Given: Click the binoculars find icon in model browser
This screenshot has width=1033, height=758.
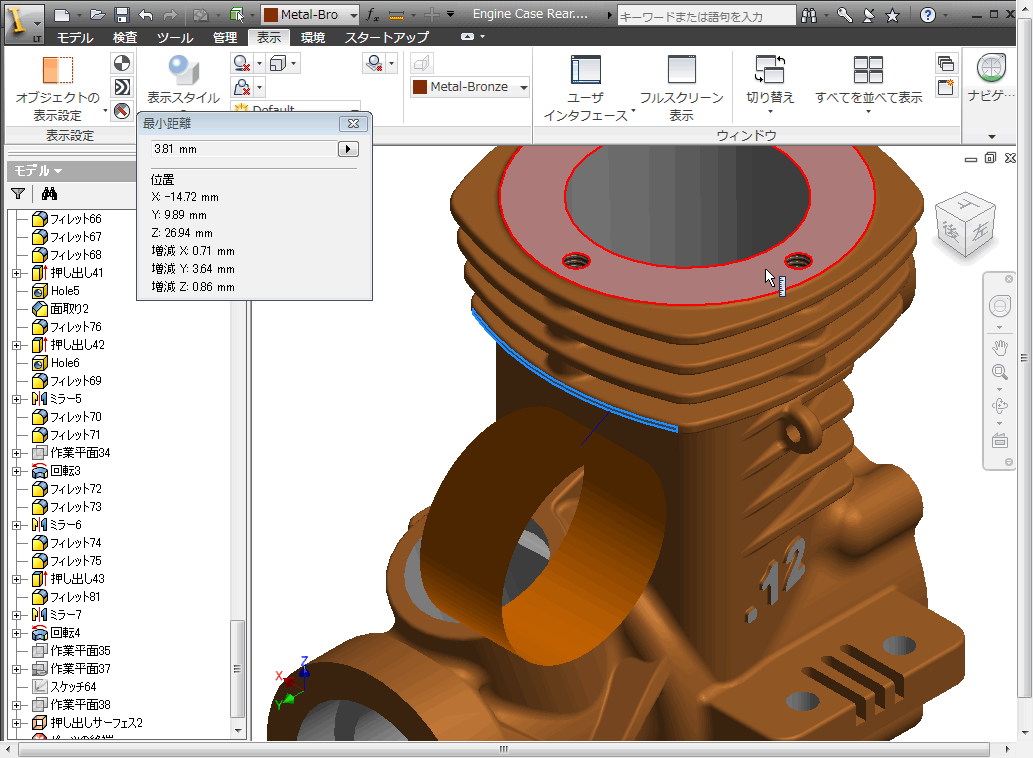Looking at the screenshot, I should pyautogui.click(x=49, y=194).
